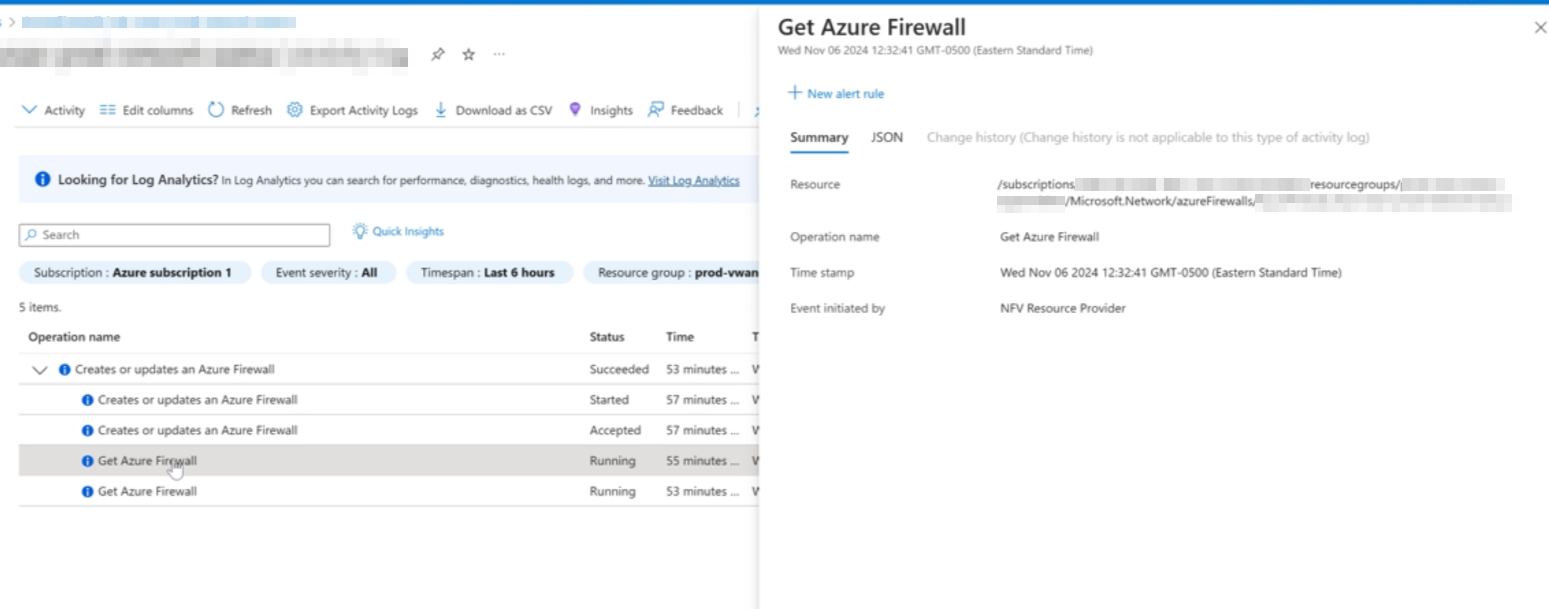Click the info icon on the Succeeded row

point(65,370)
